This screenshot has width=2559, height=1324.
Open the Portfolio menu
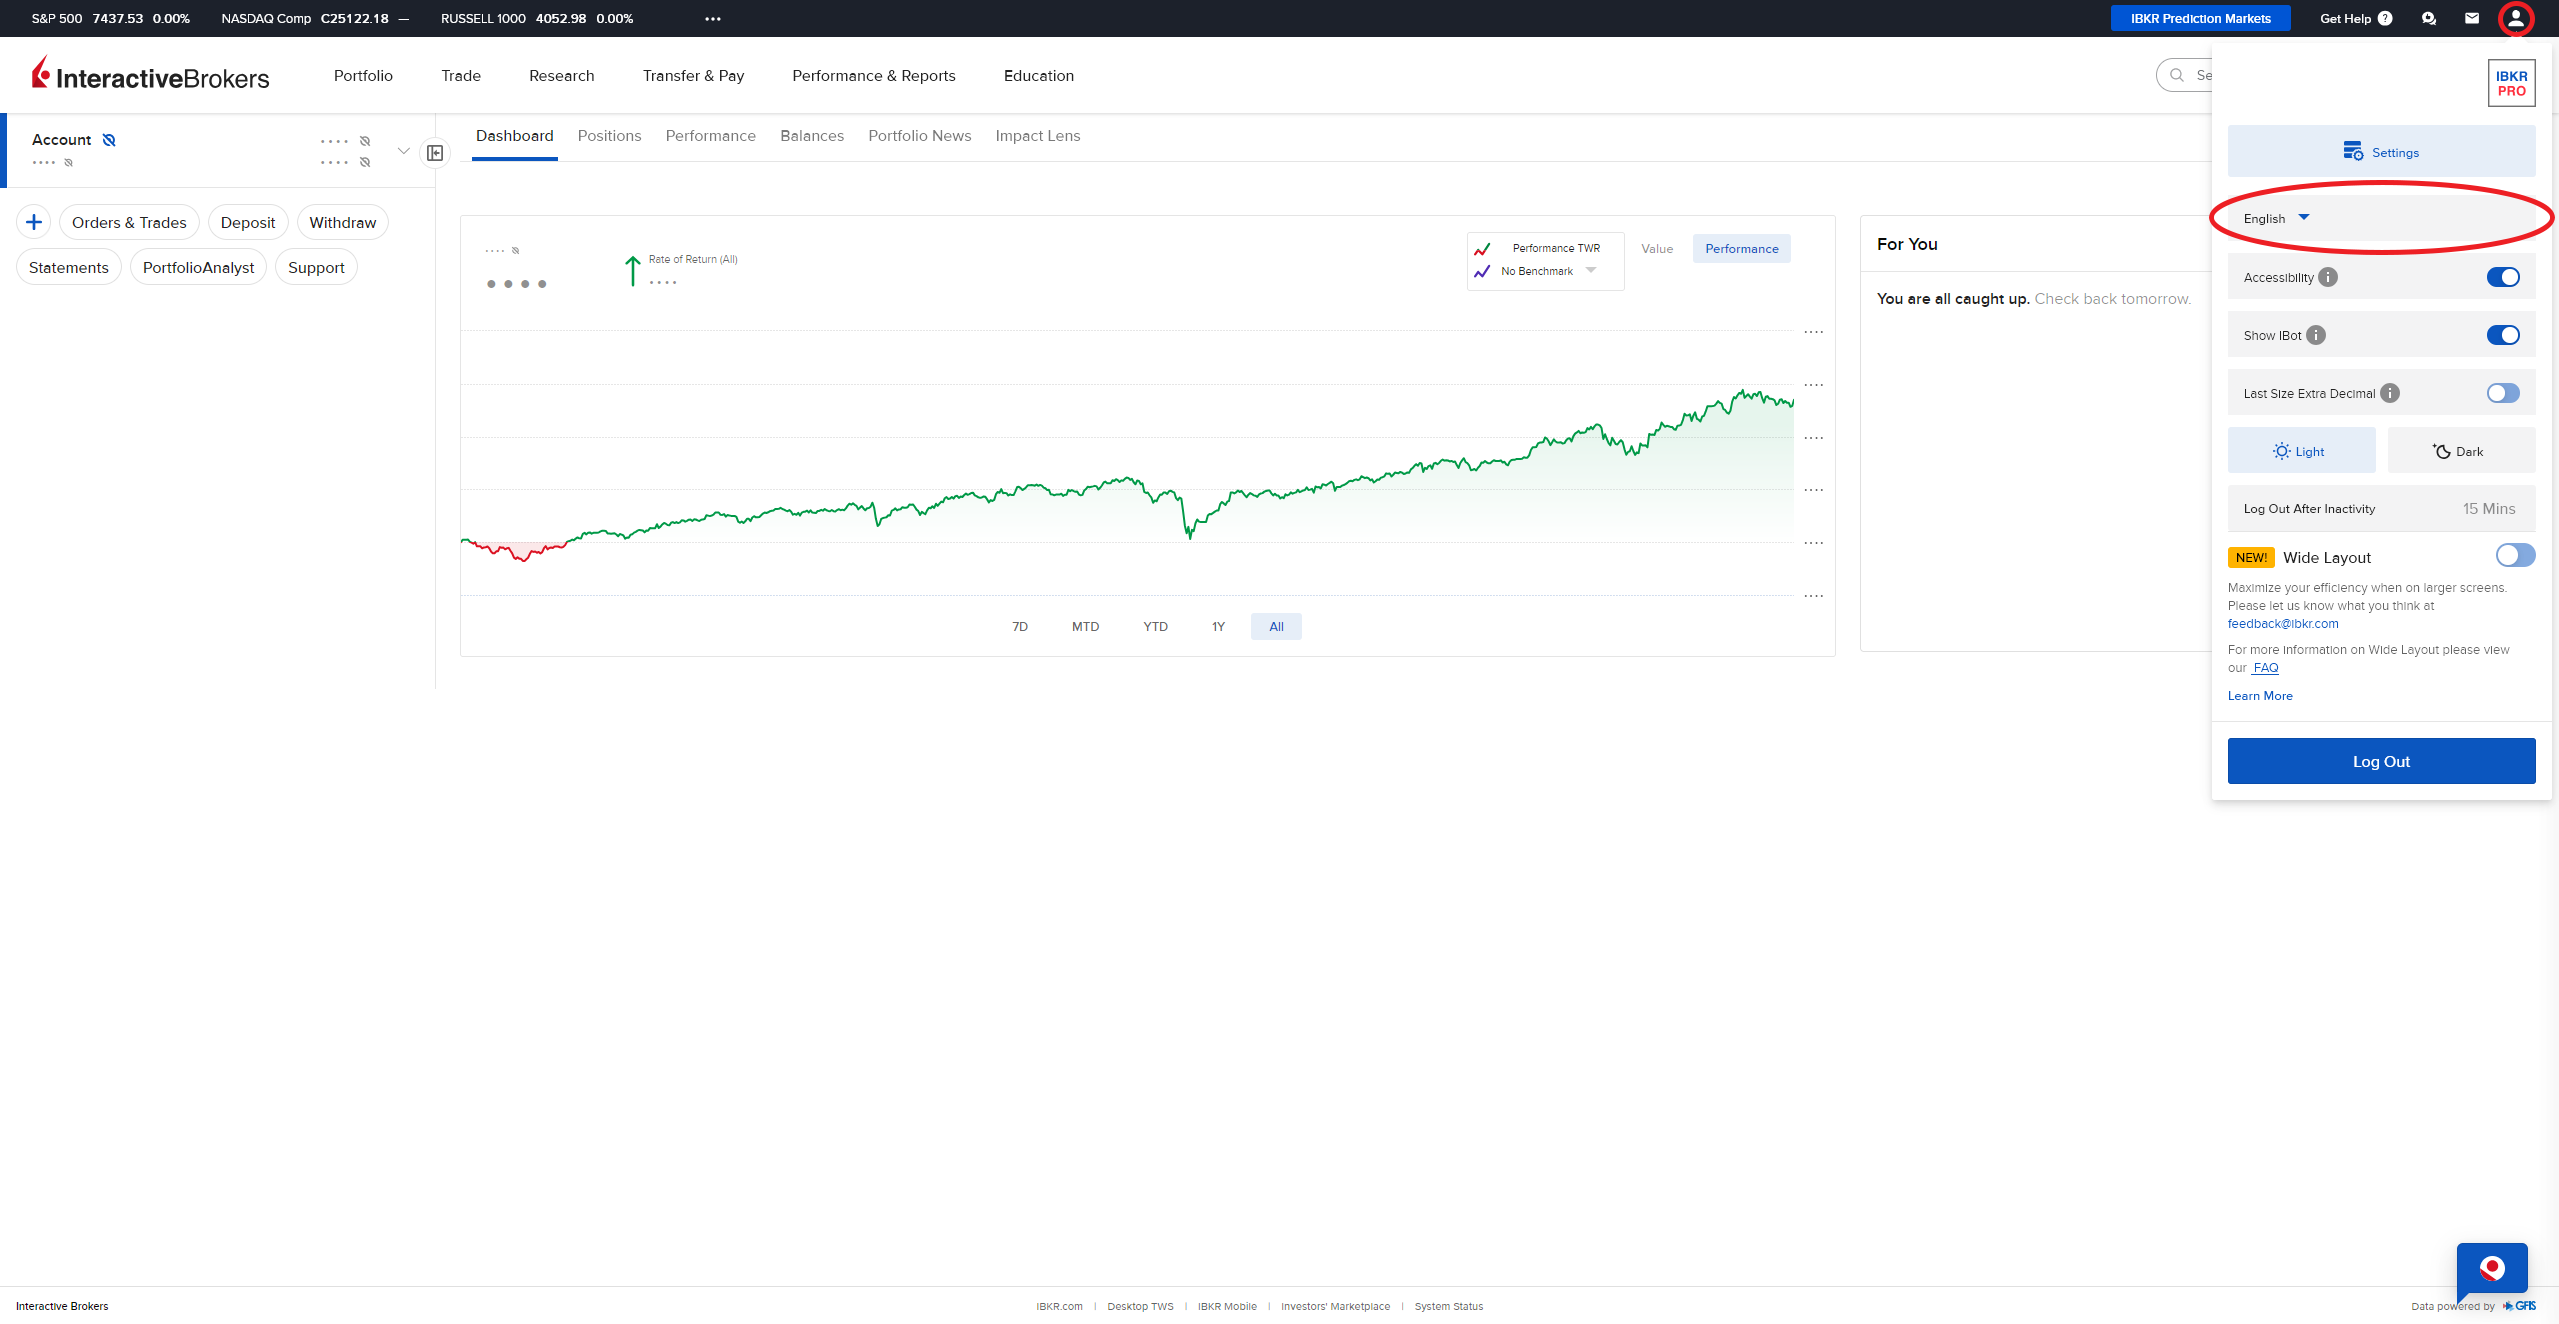click(363, 75)
